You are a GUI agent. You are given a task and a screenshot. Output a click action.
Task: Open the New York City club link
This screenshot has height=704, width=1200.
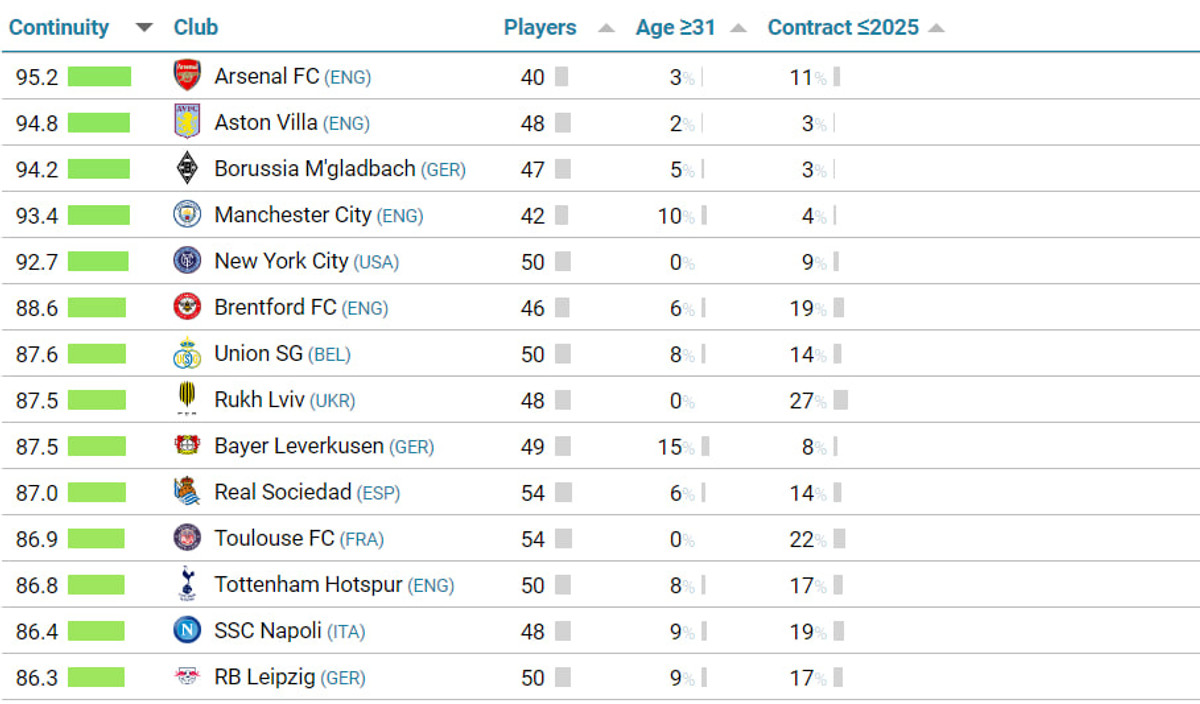(281, 261)
